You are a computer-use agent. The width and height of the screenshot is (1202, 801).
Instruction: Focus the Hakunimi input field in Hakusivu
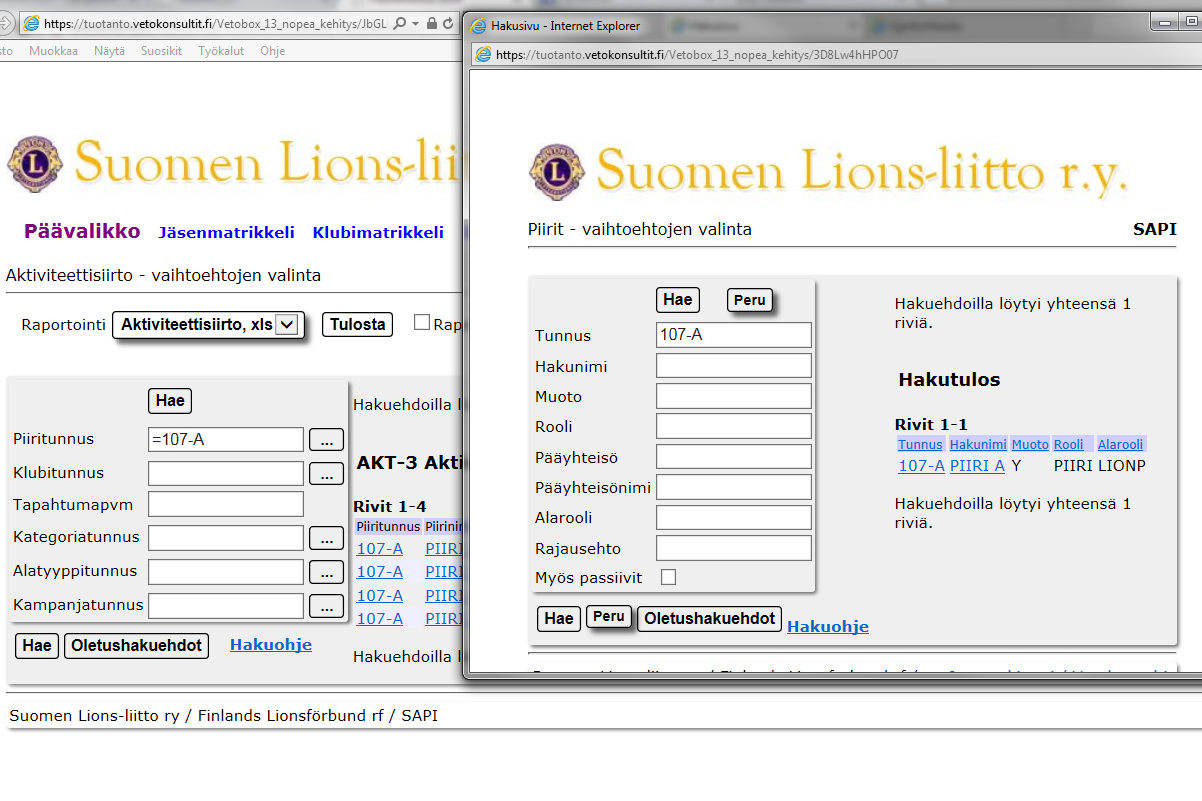[734, 366]
